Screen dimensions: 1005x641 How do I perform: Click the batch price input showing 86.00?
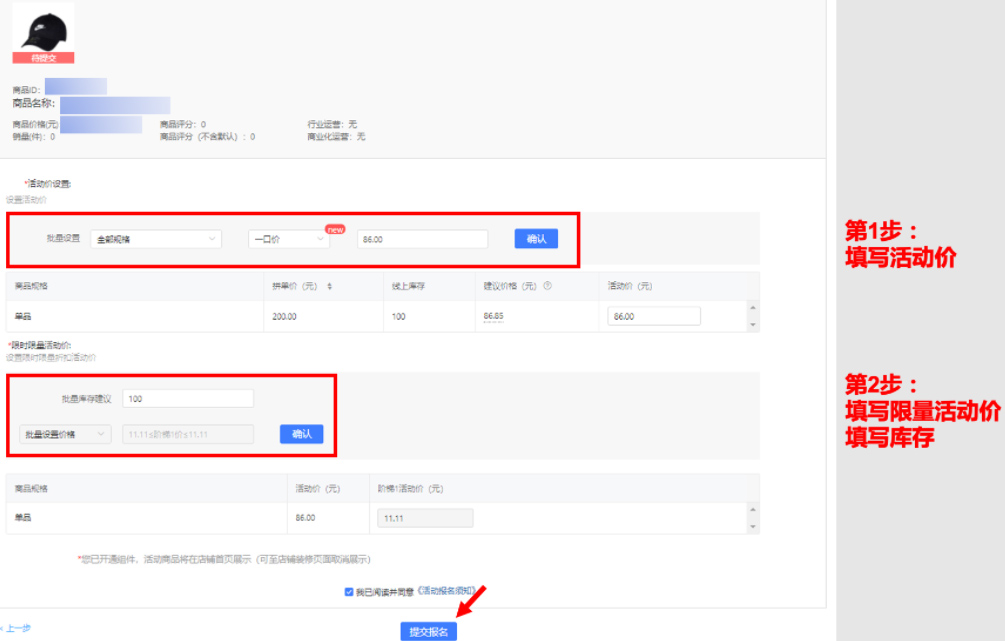point(422,240)
